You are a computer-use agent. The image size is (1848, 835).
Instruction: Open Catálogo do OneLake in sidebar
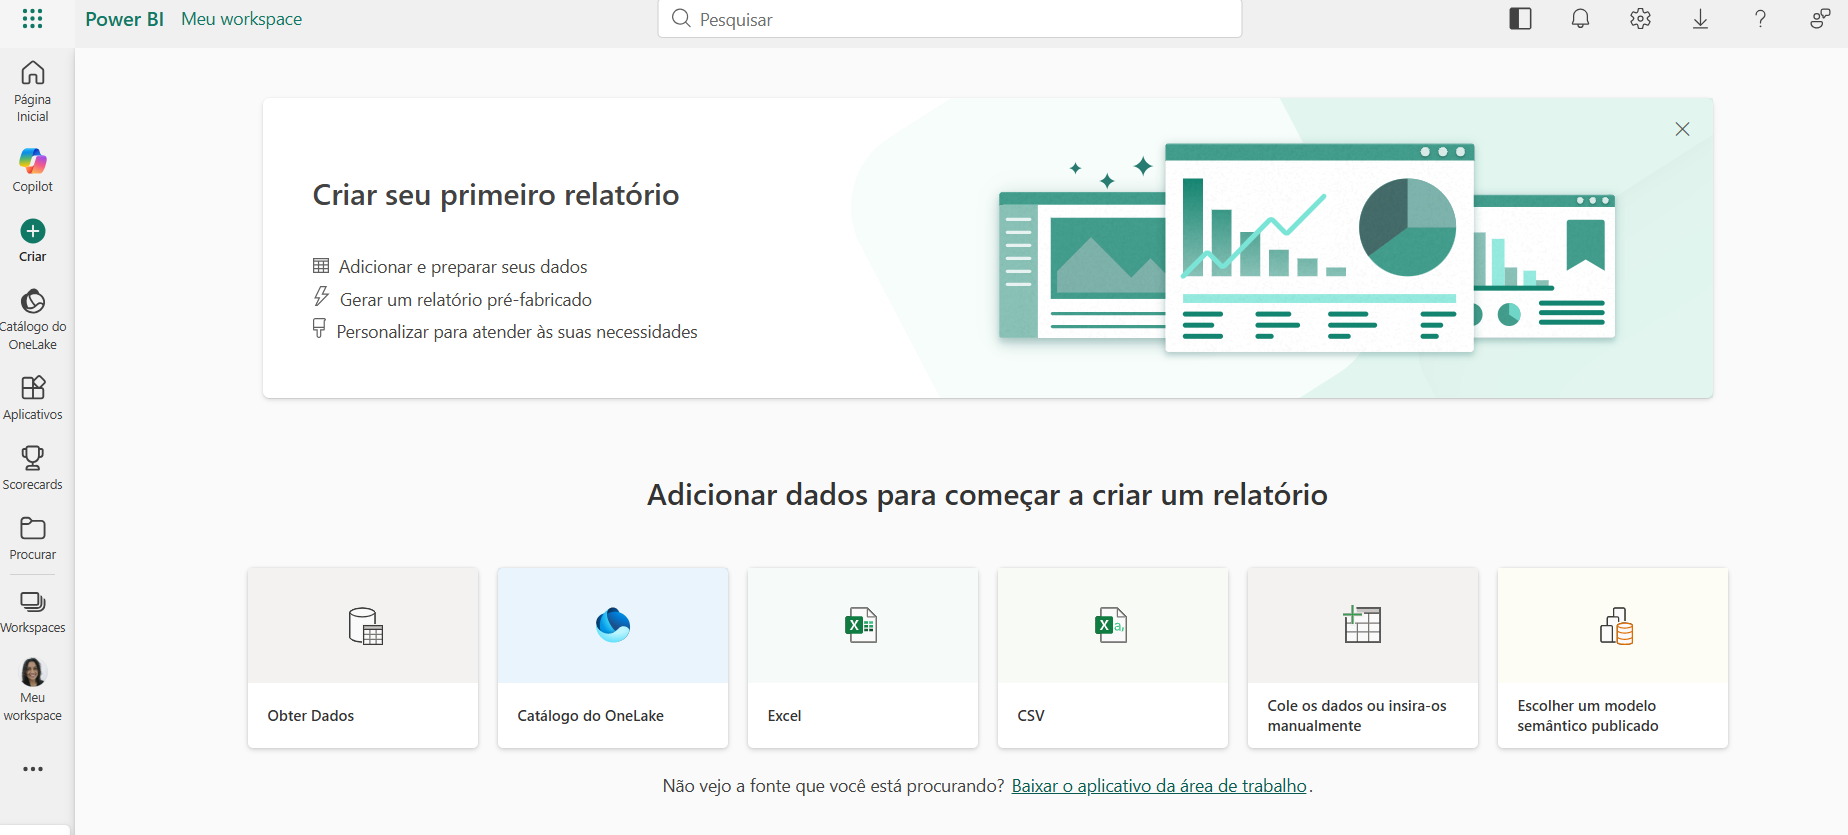pyautogui.click(x=32, y=320)
